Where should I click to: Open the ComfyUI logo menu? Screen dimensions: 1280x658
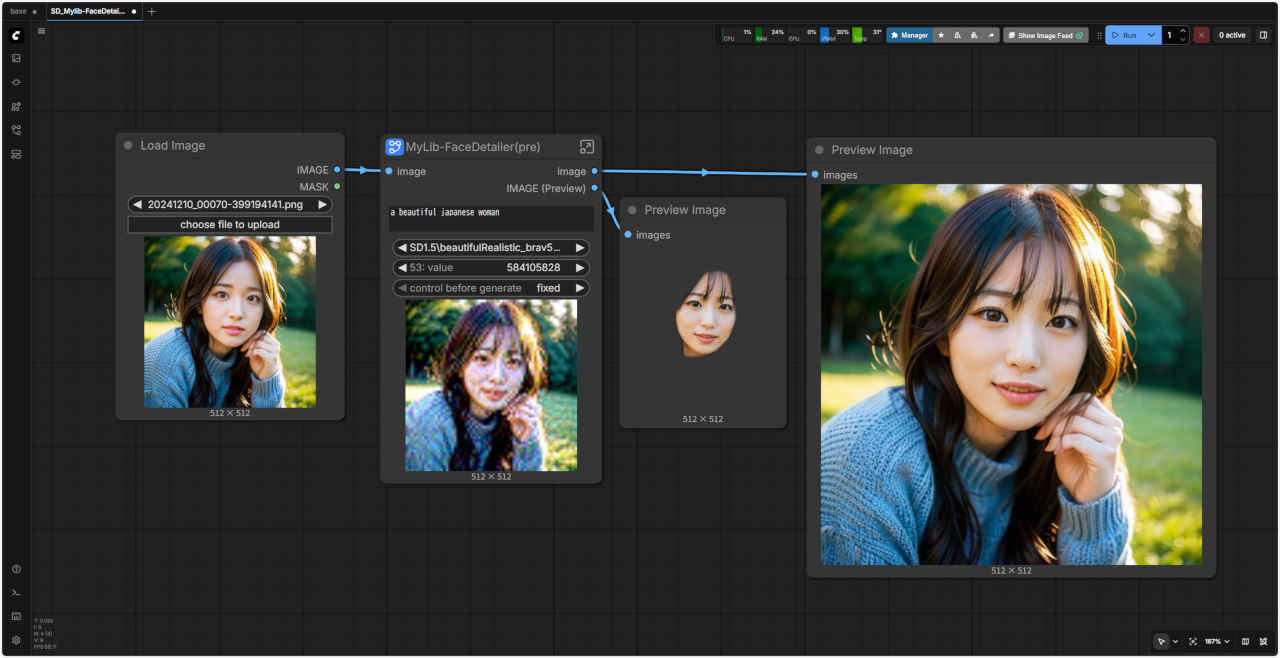tap(16, 35)
